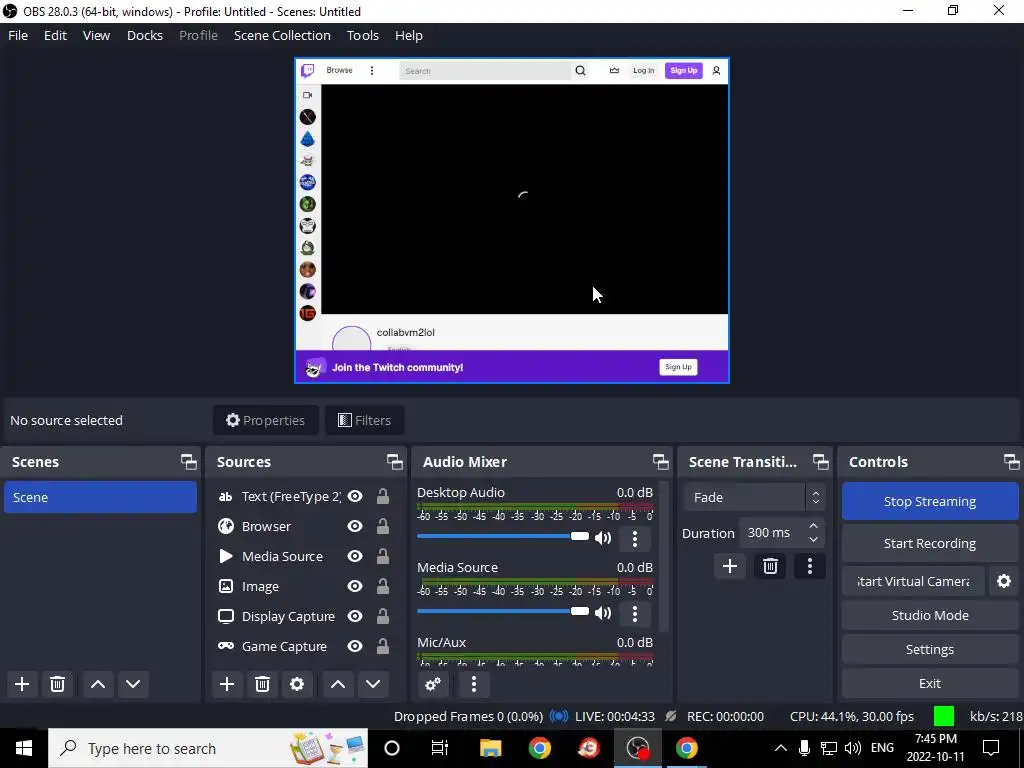Toggle visibility of Media Source in Sources
The height and width of the screenshot is (768, 1024).
point(355,556)
